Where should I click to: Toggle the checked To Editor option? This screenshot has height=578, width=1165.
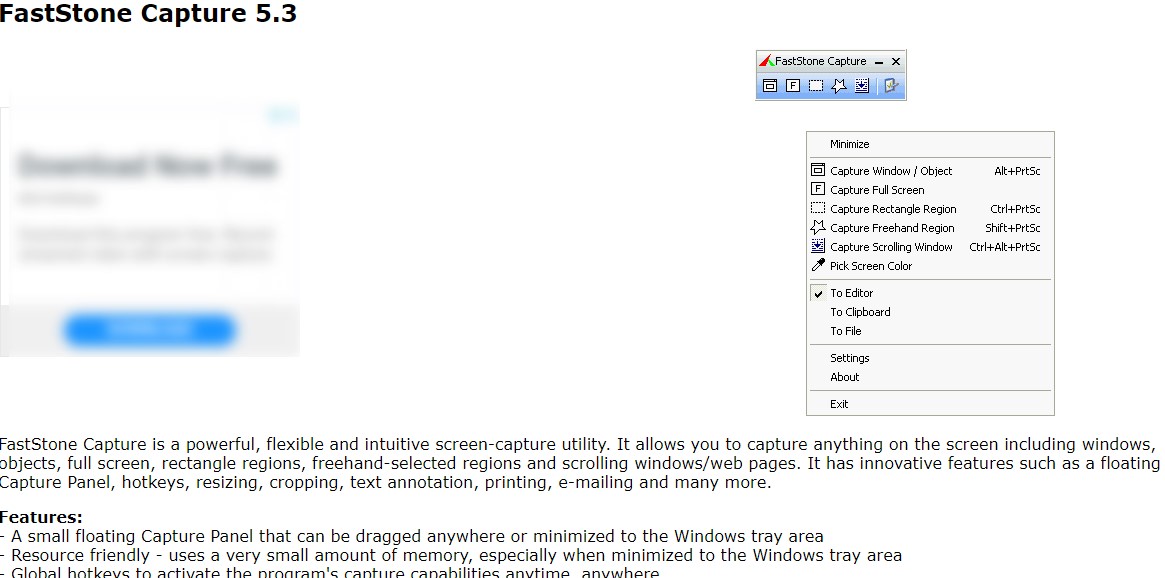(930, 293)
